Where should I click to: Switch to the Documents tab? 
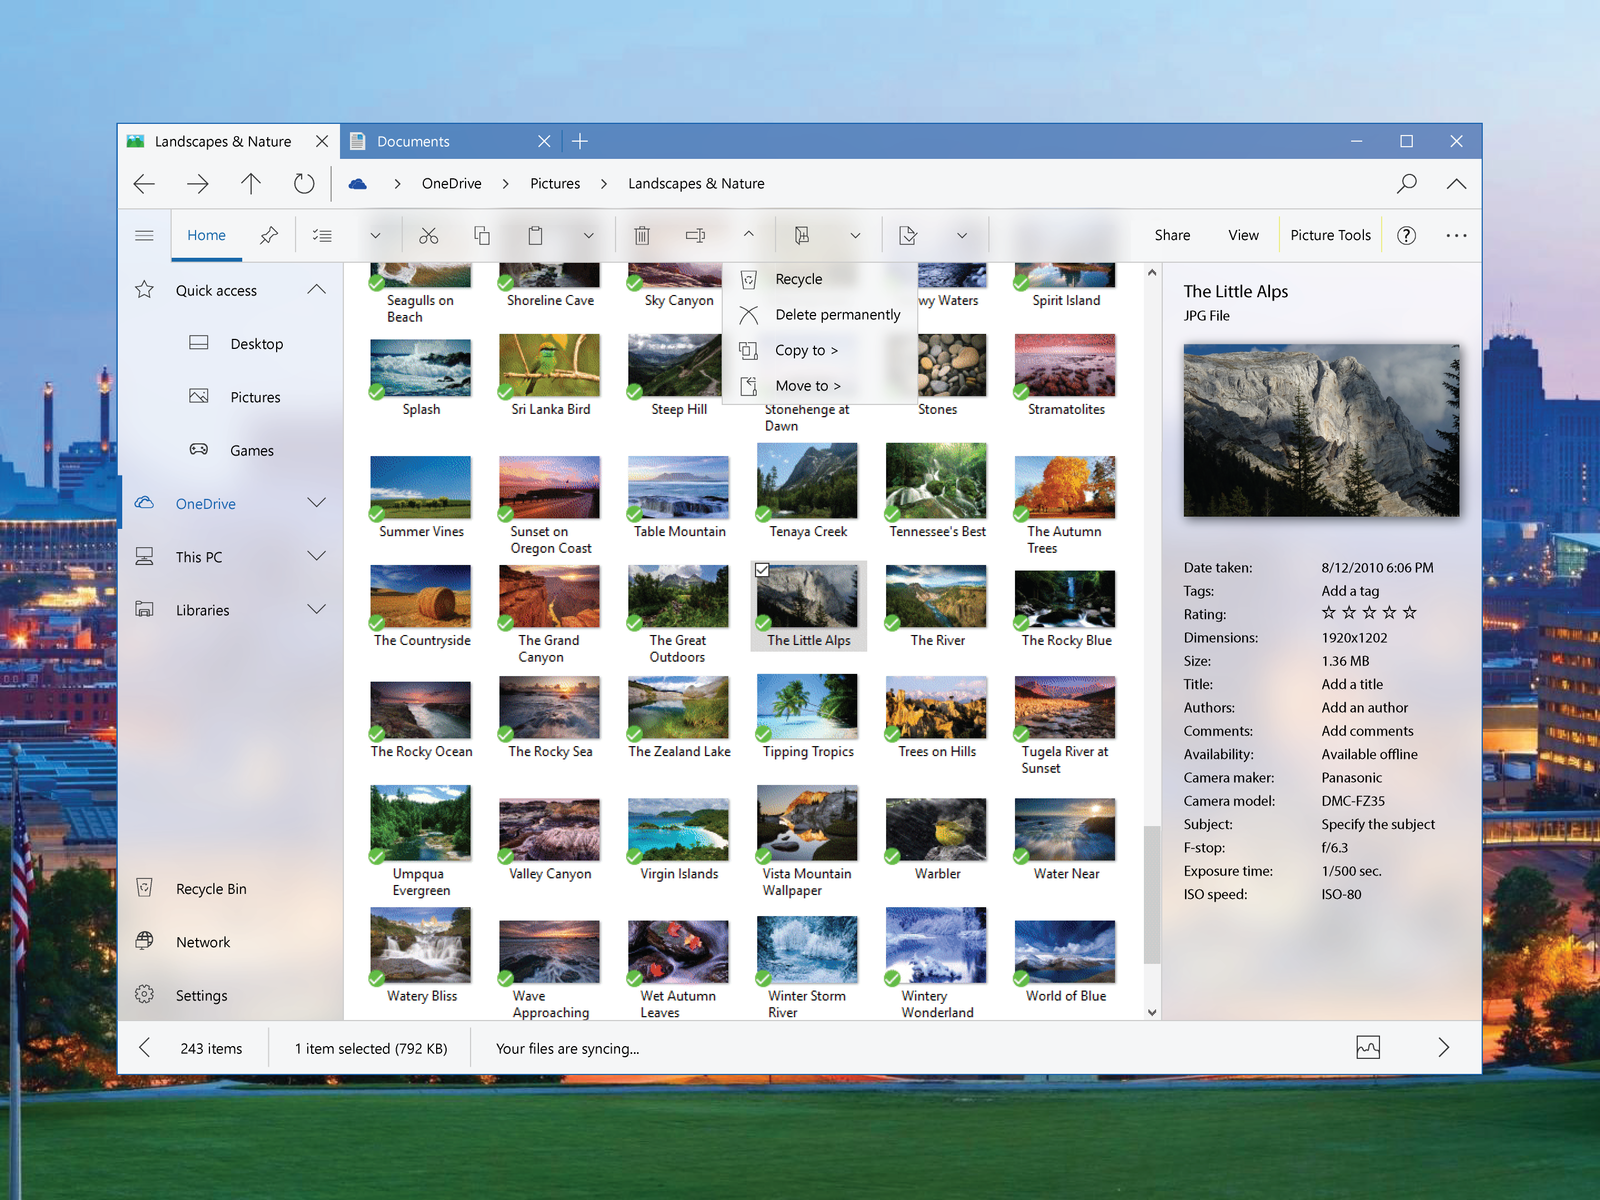[x=413, y=141]
